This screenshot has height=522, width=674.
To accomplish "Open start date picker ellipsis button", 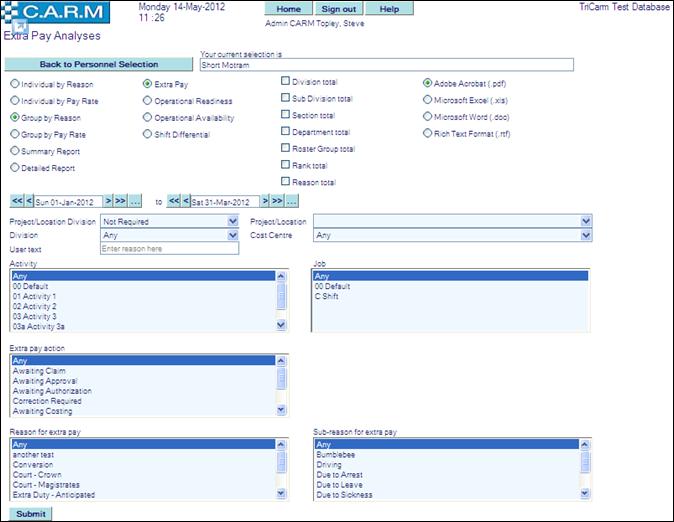I will pos(135,201).
